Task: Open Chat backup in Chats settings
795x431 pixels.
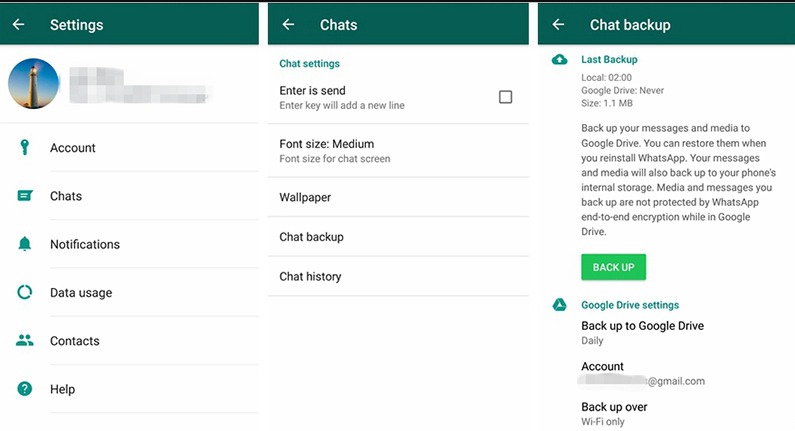Action: point(398,237)
